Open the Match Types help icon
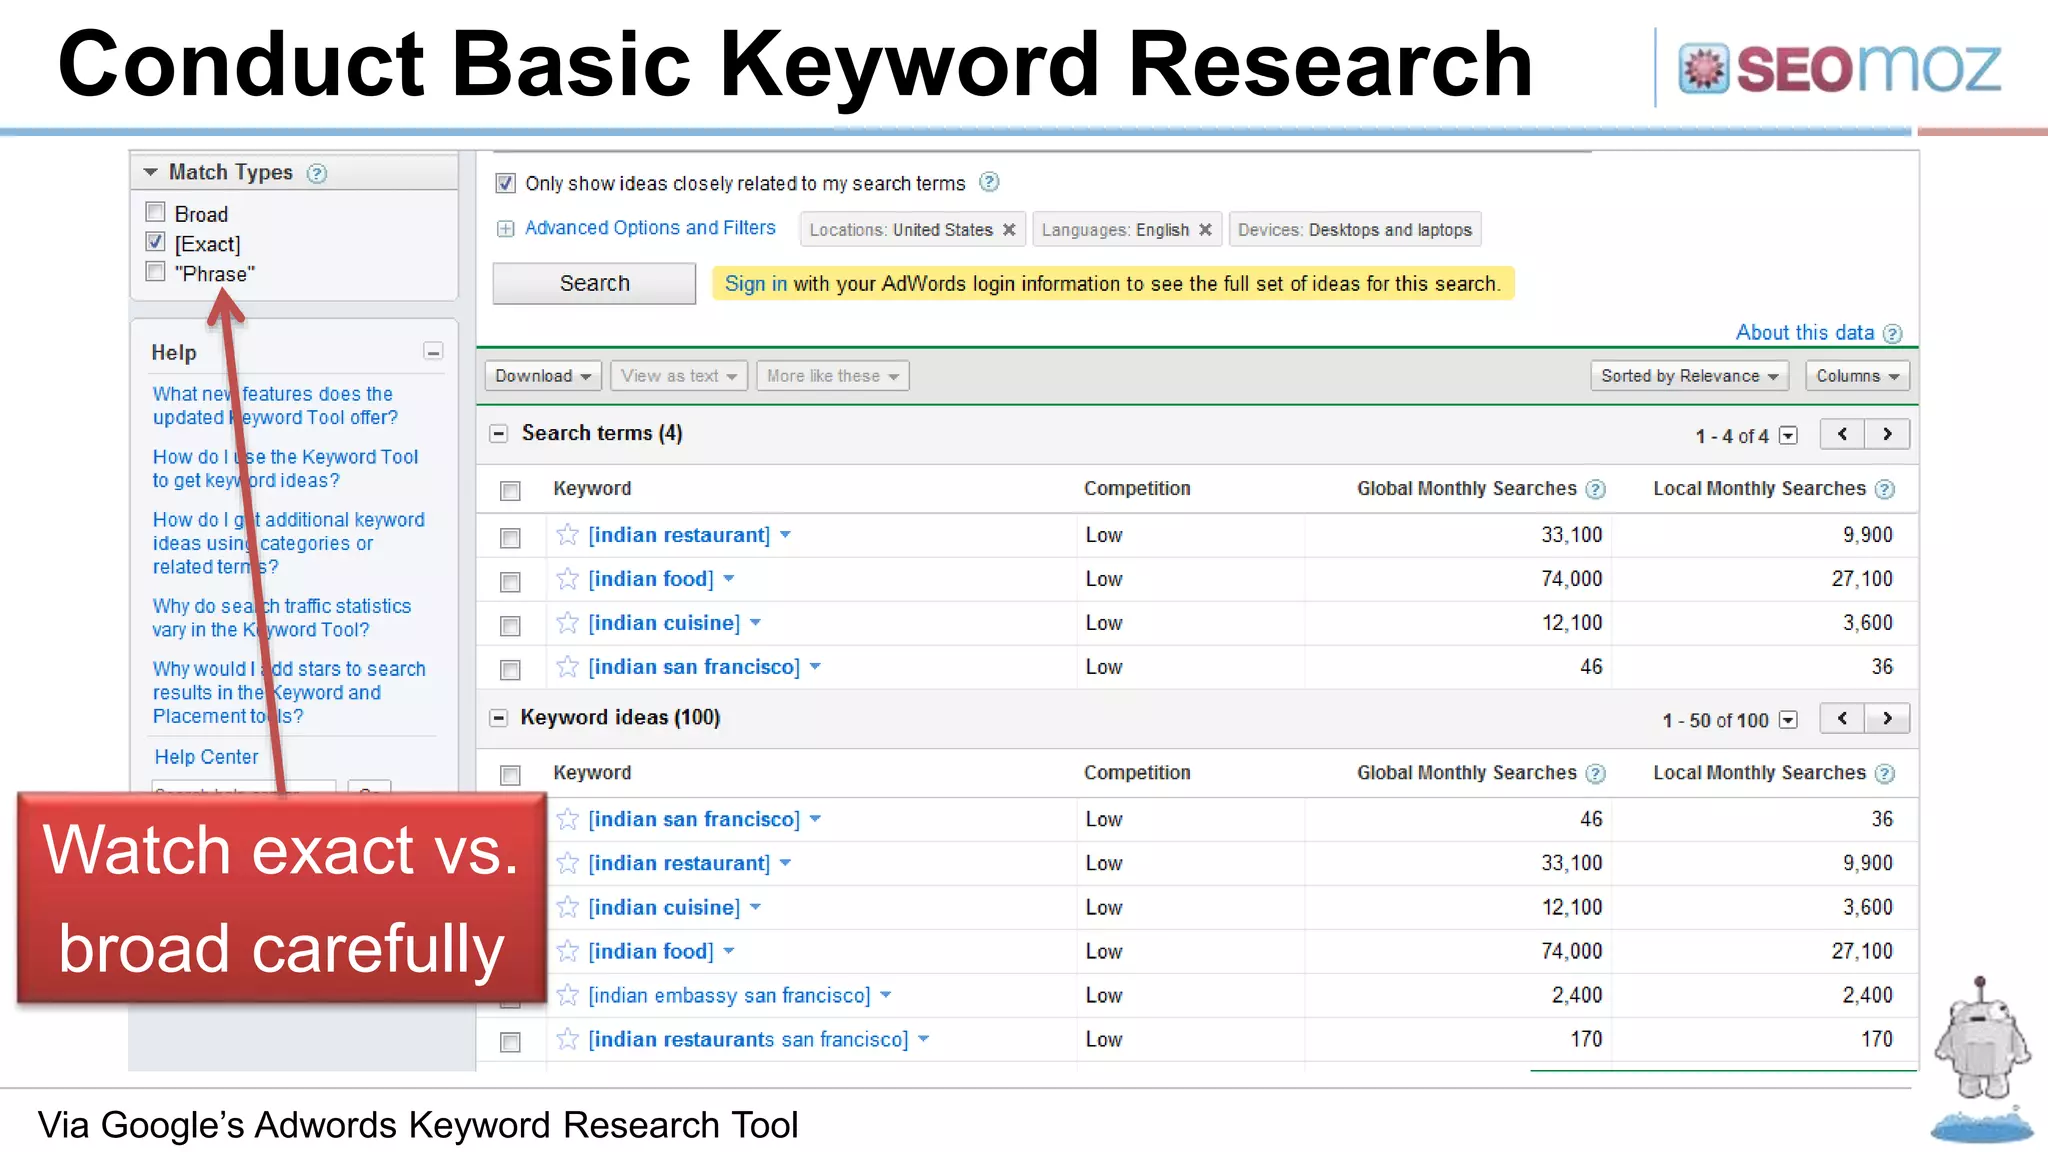 (317, 174)
